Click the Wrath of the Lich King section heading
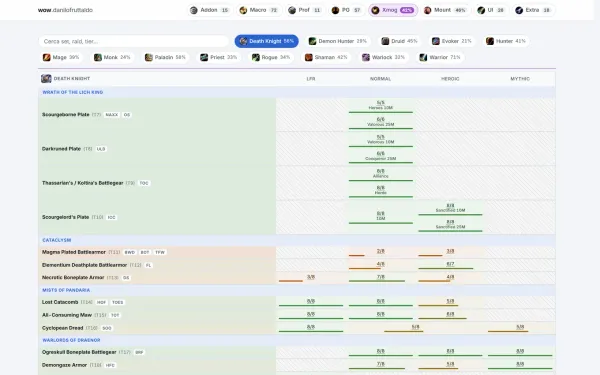The image size is (600, 375). pyautogui.click(x=73, y=92)
